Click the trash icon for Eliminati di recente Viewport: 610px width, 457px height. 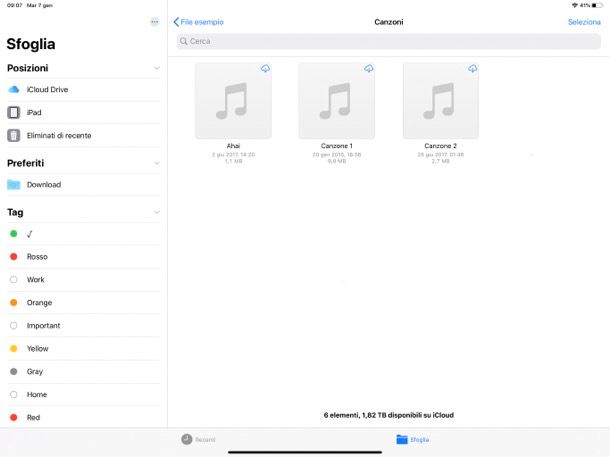pos(14,135)
